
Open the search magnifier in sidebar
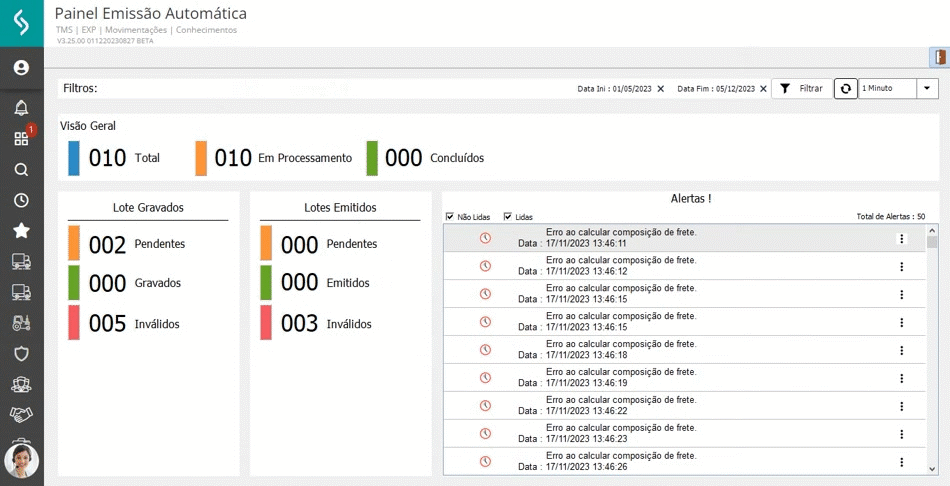click(21, 170)
